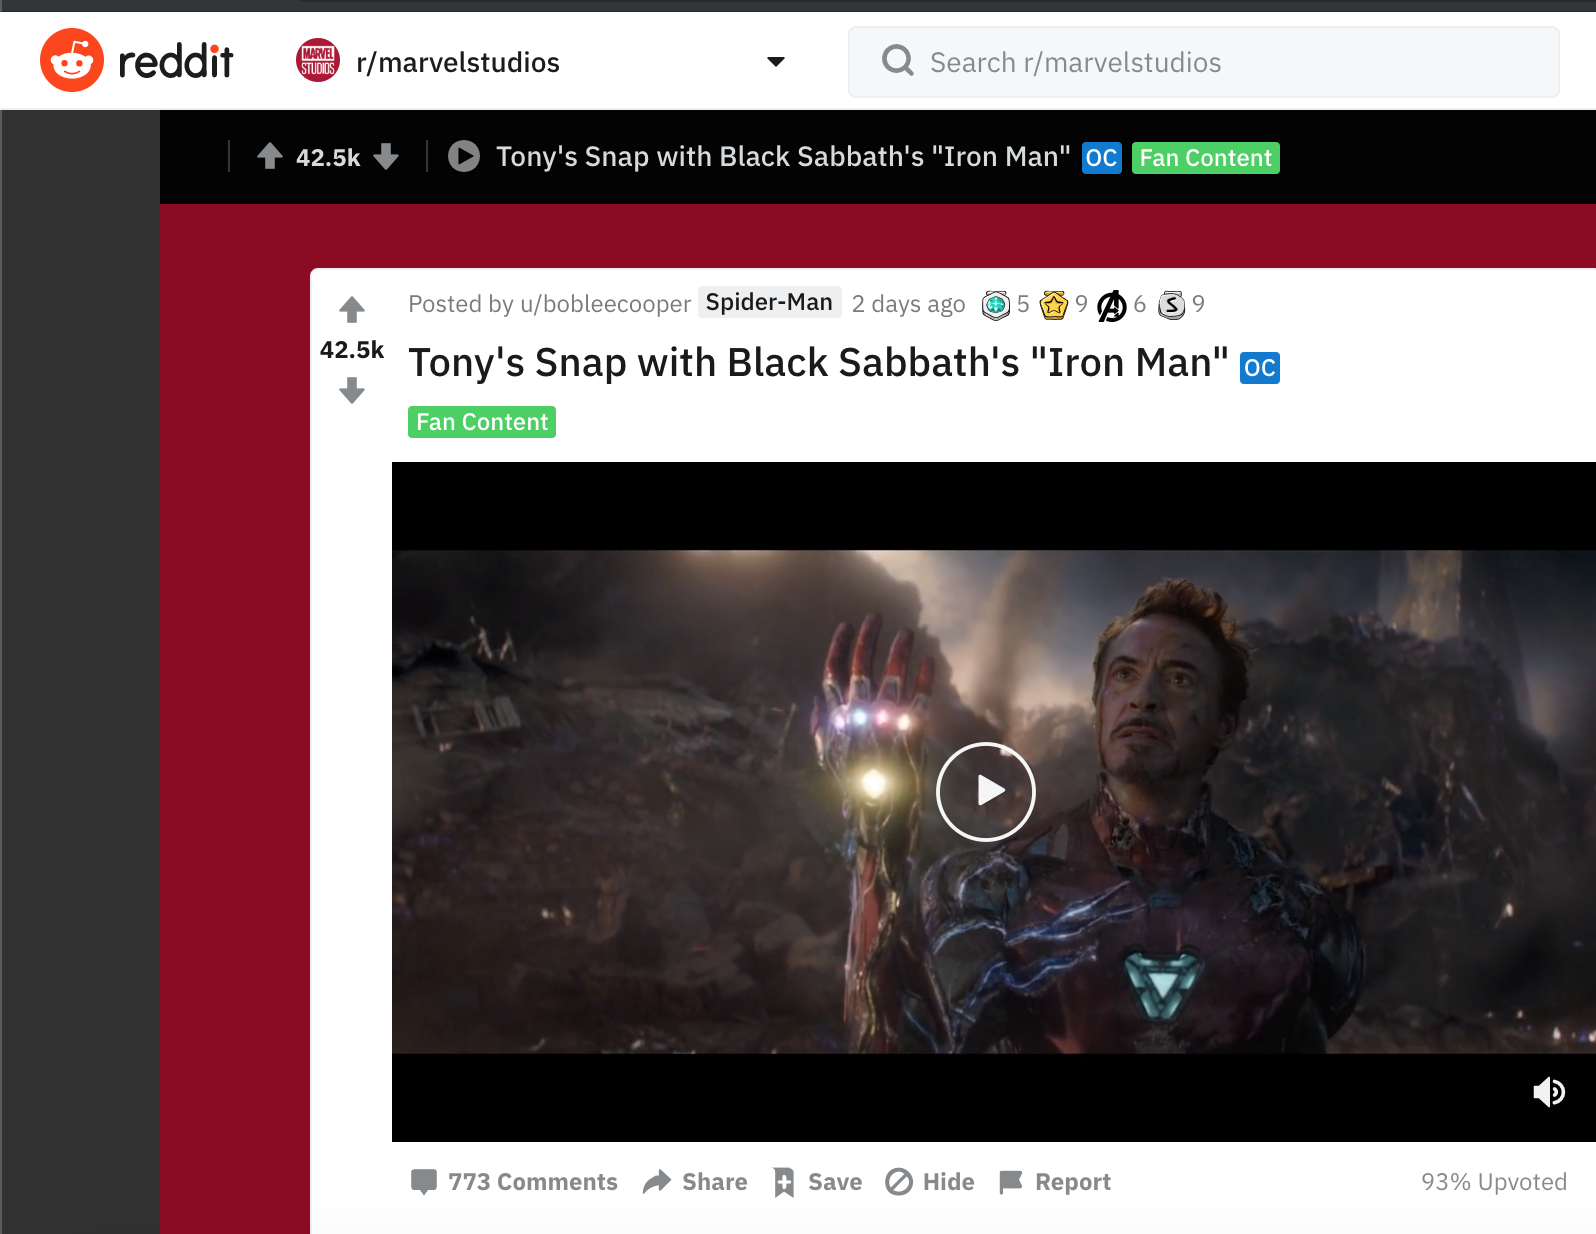The width and height of the screenshot is (1596, 1234).
Task: Toggle video sound with speaker icon
Action: (1549, 1092)
